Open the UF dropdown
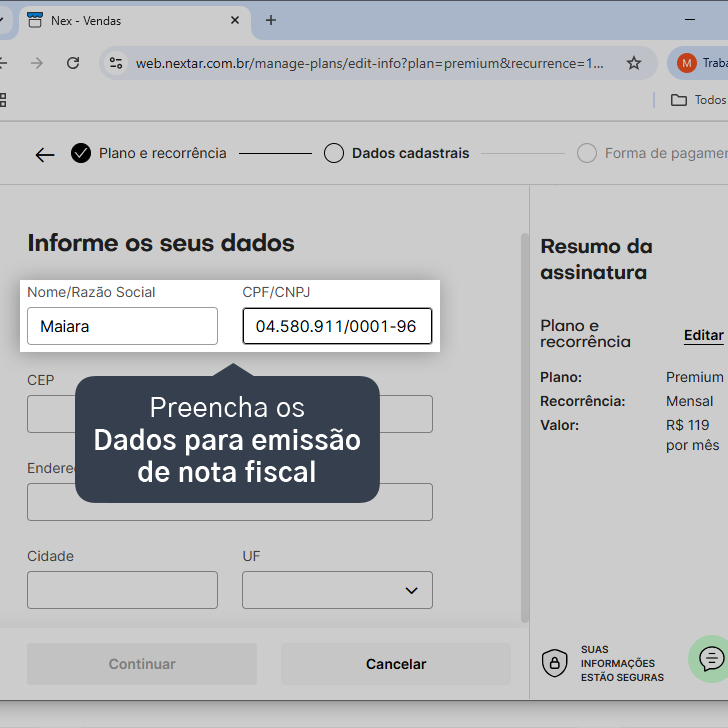The width and height of the screenshot is (728, 728). [x=338, y=590]
